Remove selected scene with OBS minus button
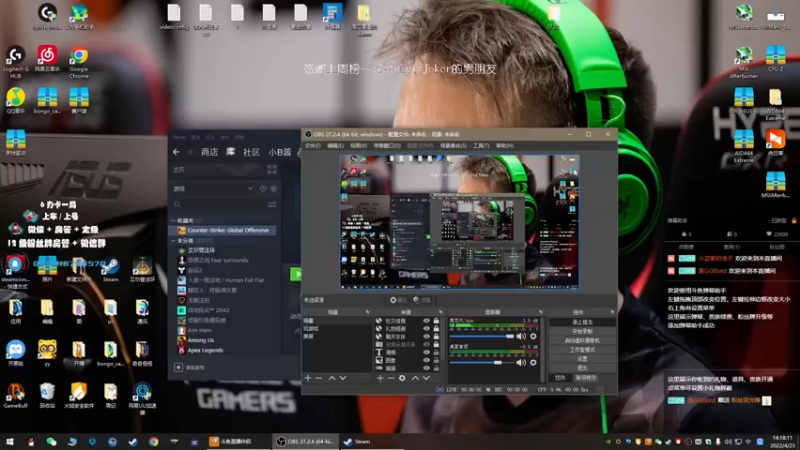Viewport: 800px width, 450px height. pyautogui.click(x=319, y=378)
